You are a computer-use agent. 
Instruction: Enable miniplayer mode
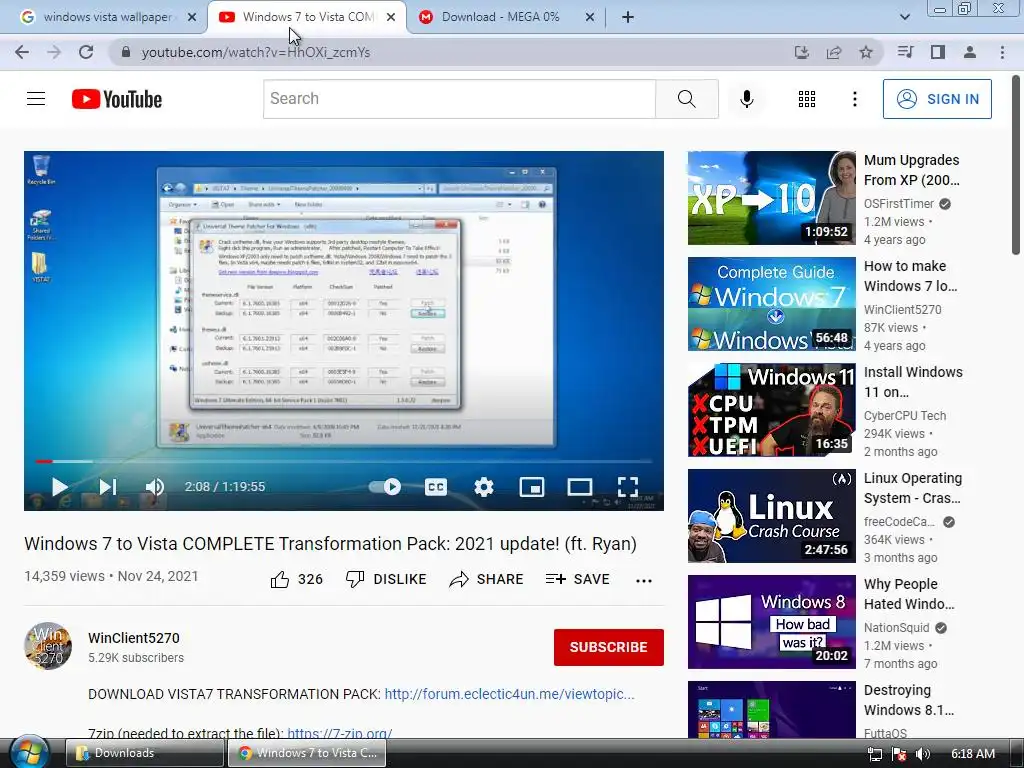point(532,487)
